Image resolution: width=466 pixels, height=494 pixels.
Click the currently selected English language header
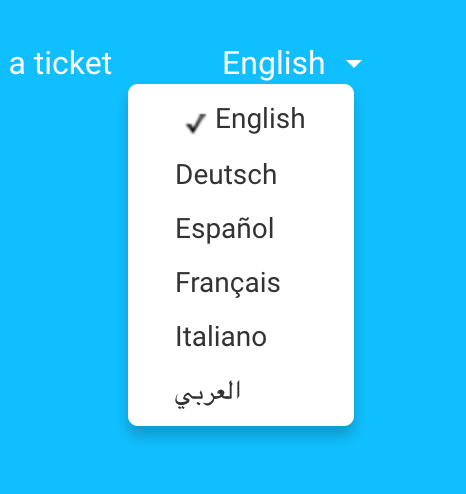(274, 63)
